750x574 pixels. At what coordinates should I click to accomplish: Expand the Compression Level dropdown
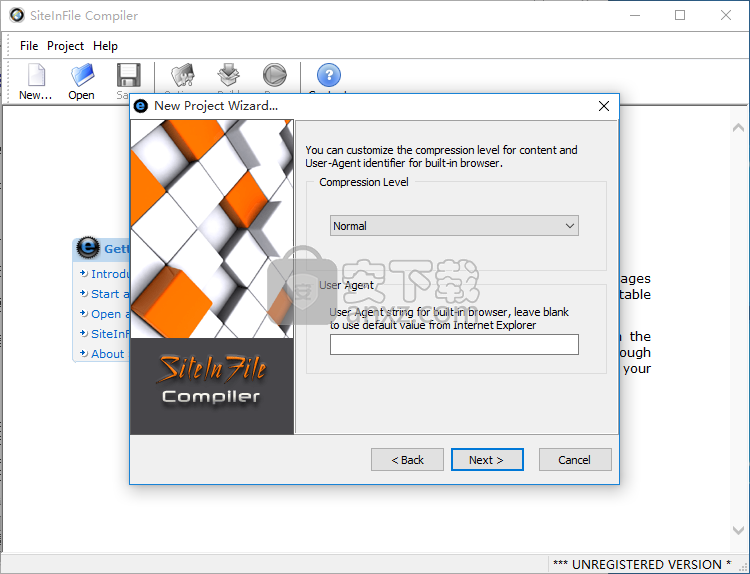[x=454, y=226]
